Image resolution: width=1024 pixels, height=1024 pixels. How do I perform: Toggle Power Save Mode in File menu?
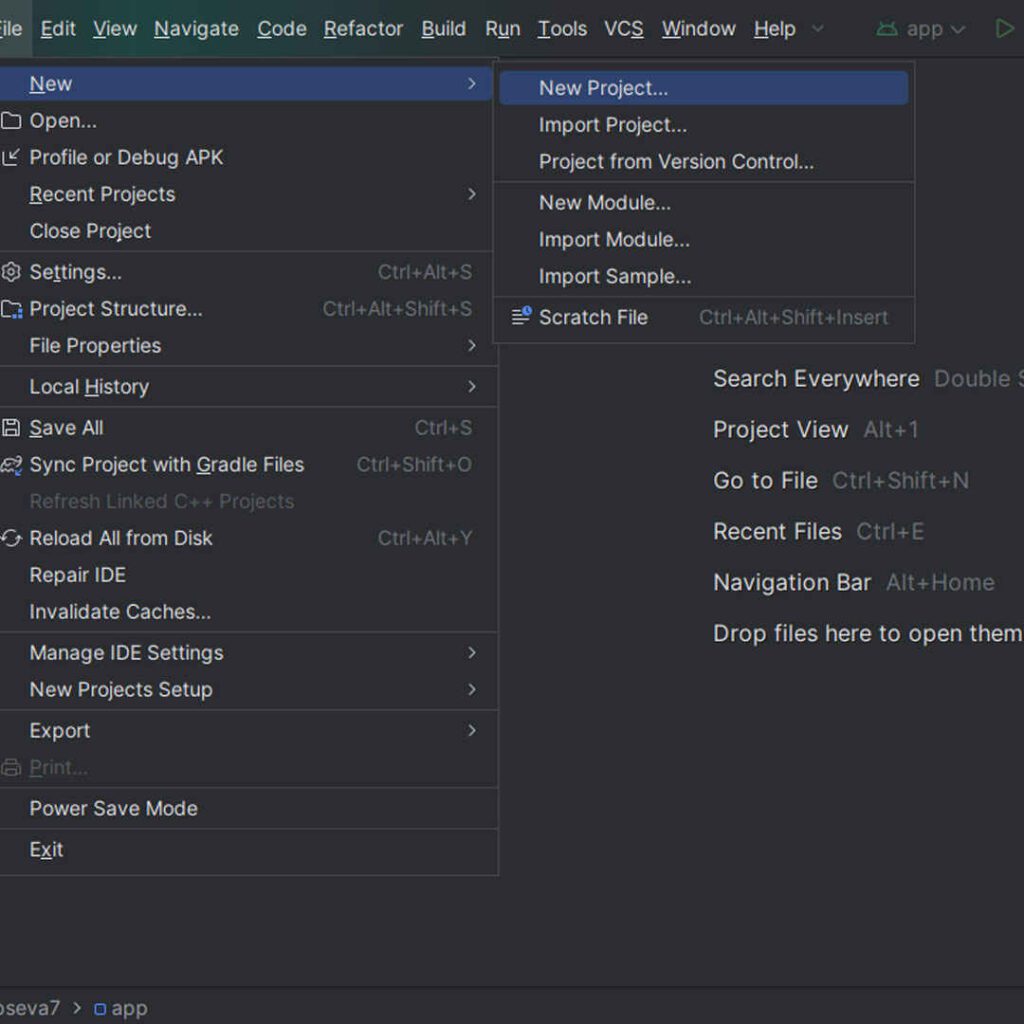click(x=113, y=808)
